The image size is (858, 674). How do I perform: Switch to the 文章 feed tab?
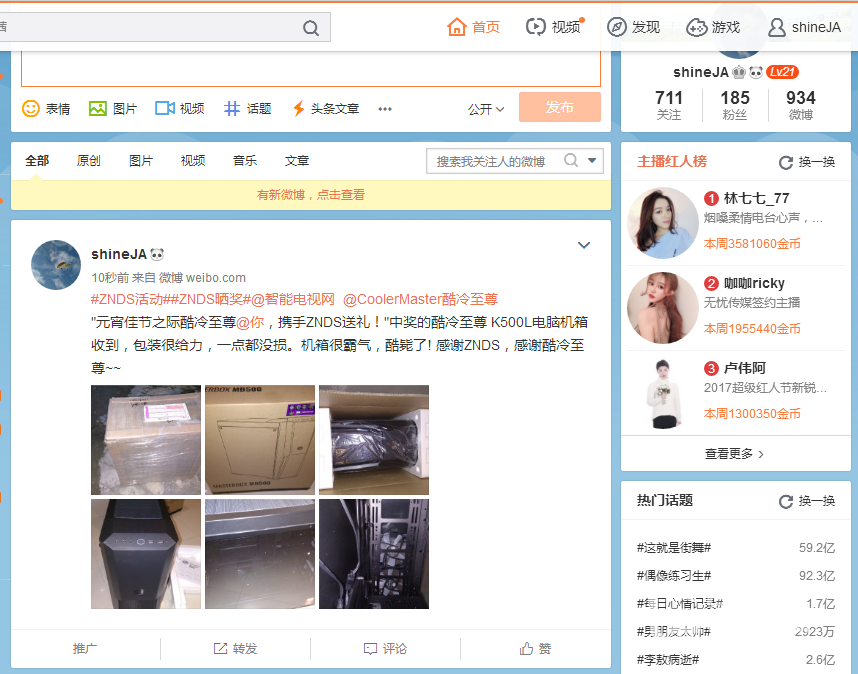click(297, 160)
